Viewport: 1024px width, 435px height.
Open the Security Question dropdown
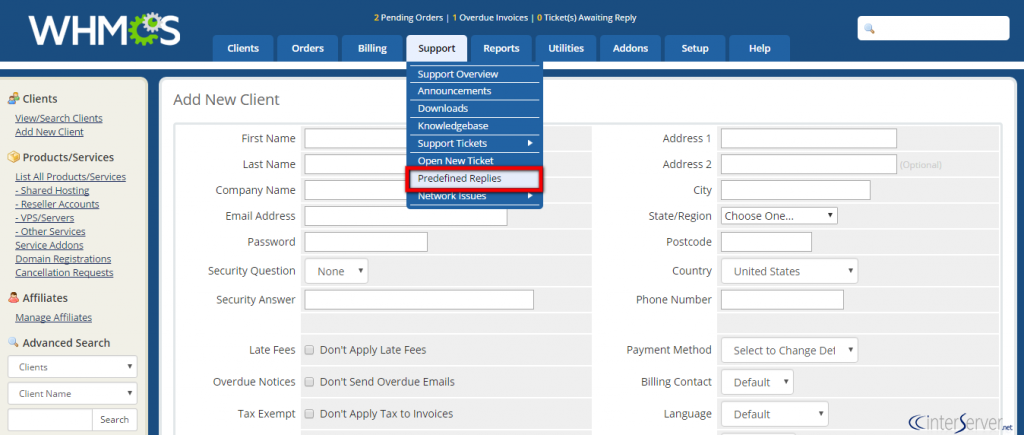point(336,271)
